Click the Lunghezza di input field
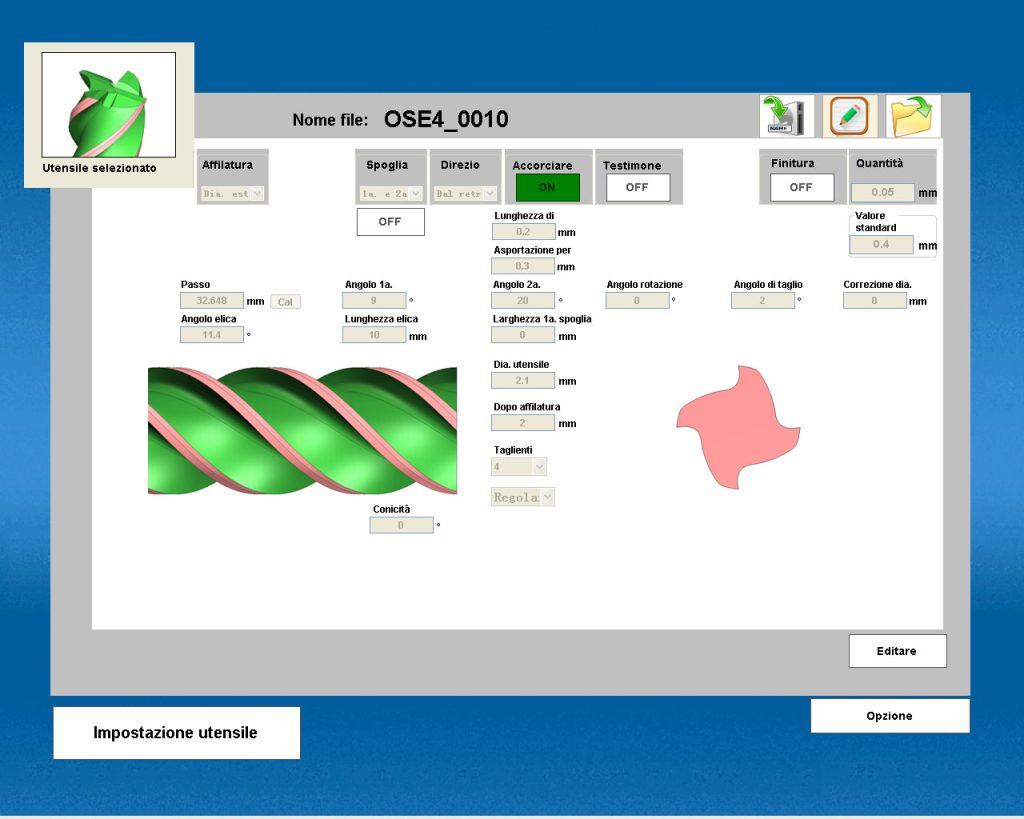The width and height of the screenshot is (1024, 819). (x=523, y=231)
